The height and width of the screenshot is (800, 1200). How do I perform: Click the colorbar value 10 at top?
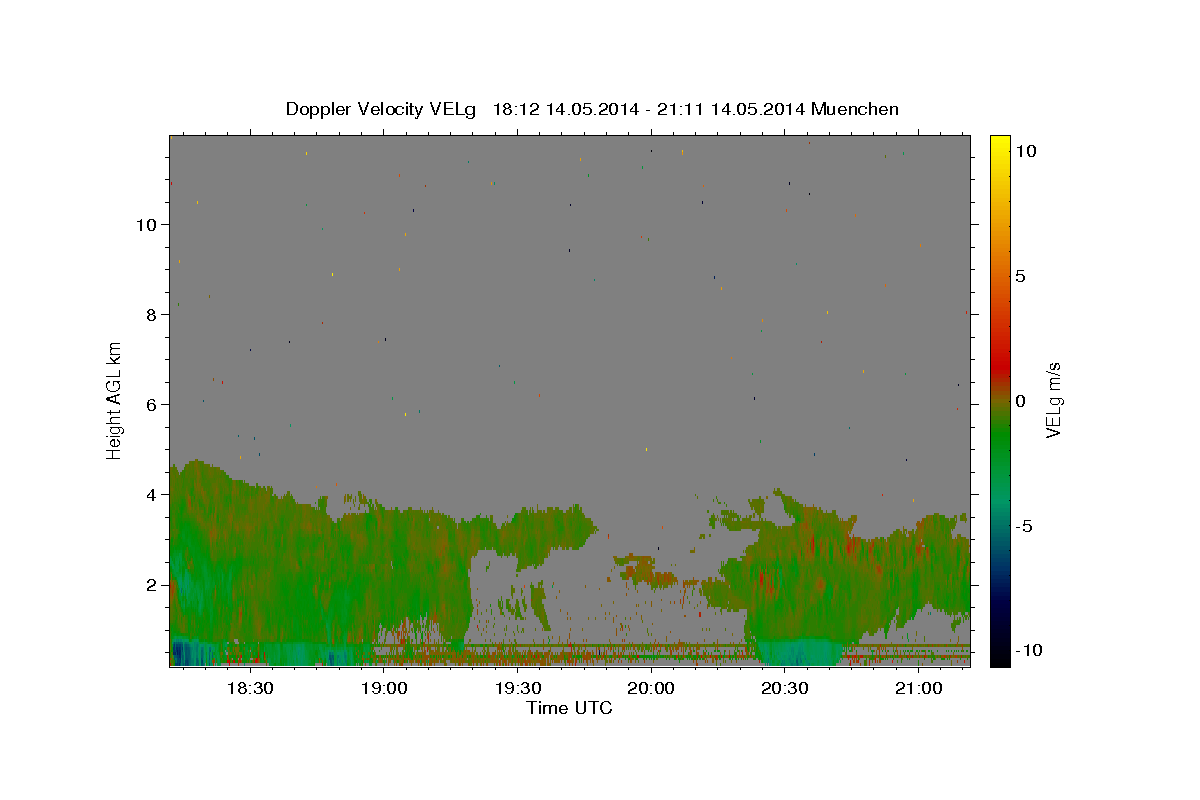coord(1025,150)
